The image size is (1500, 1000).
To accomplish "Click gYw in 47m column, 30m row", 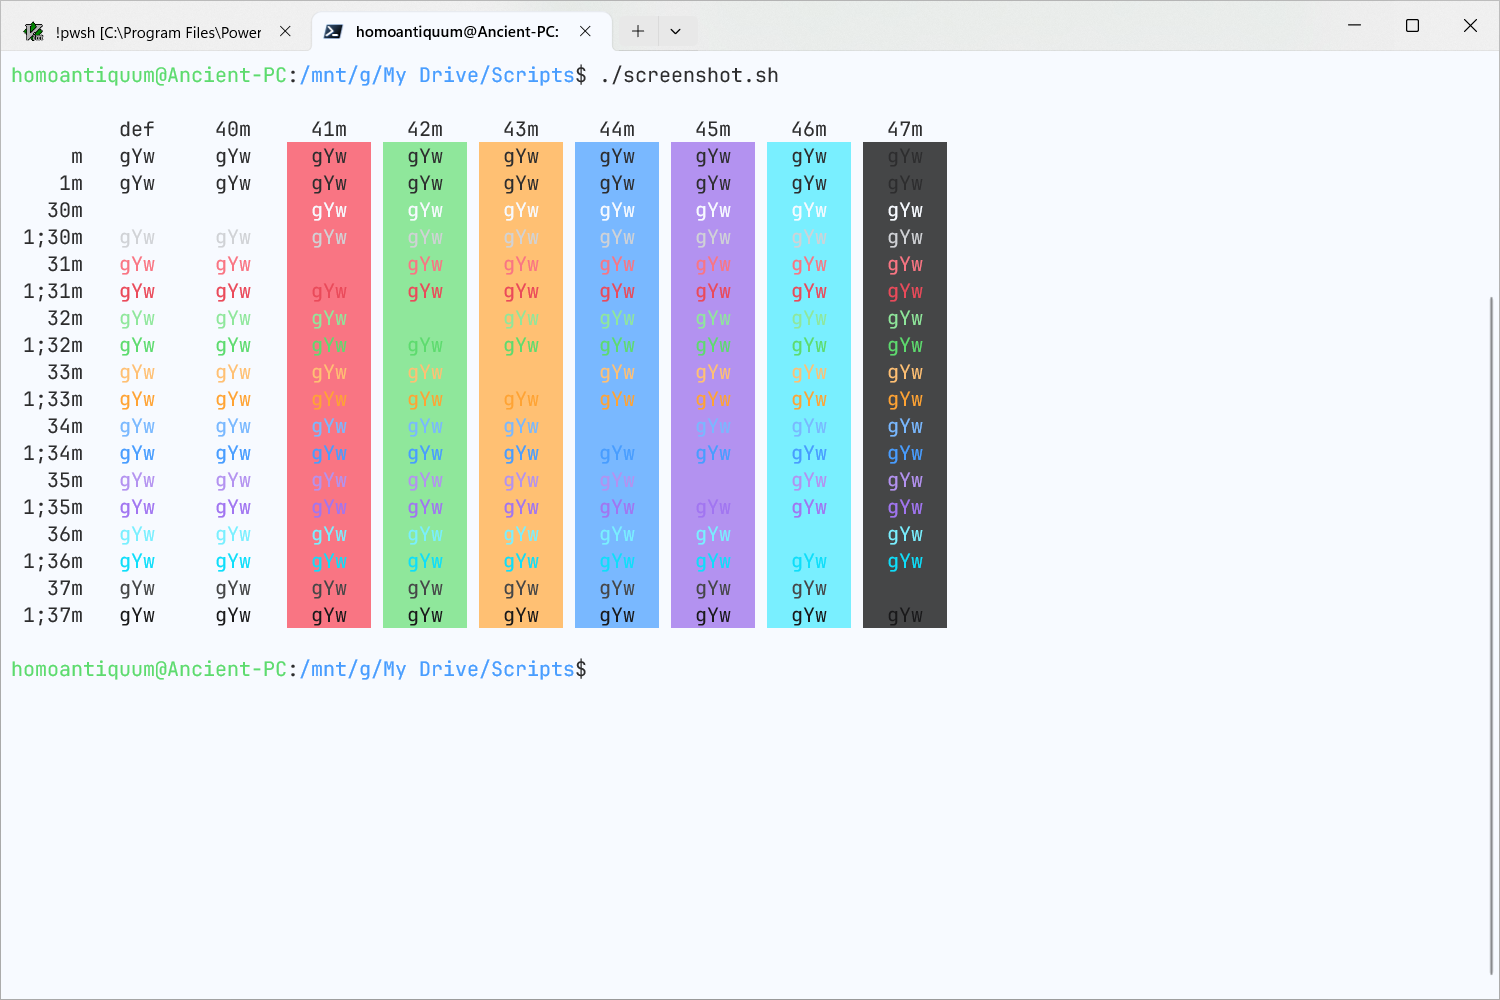I will click(x=905, y=212).
